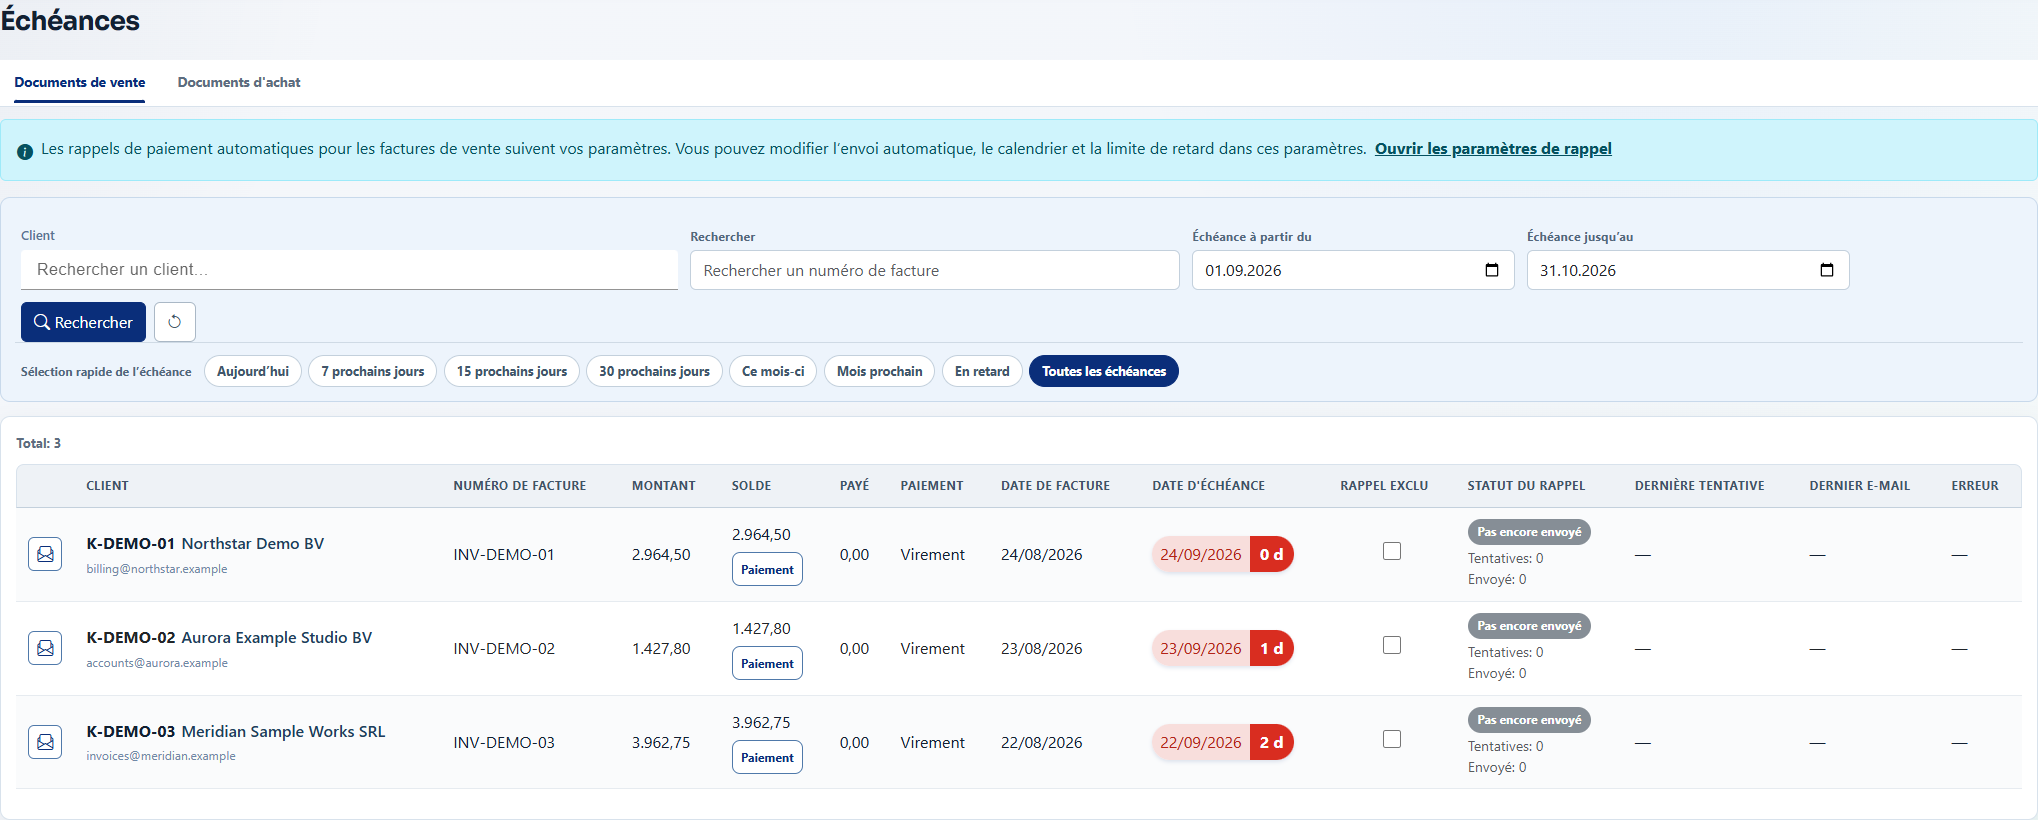
Task: Click Paiement button for INV-DEMO-01
Action: (x=767, y=569)
